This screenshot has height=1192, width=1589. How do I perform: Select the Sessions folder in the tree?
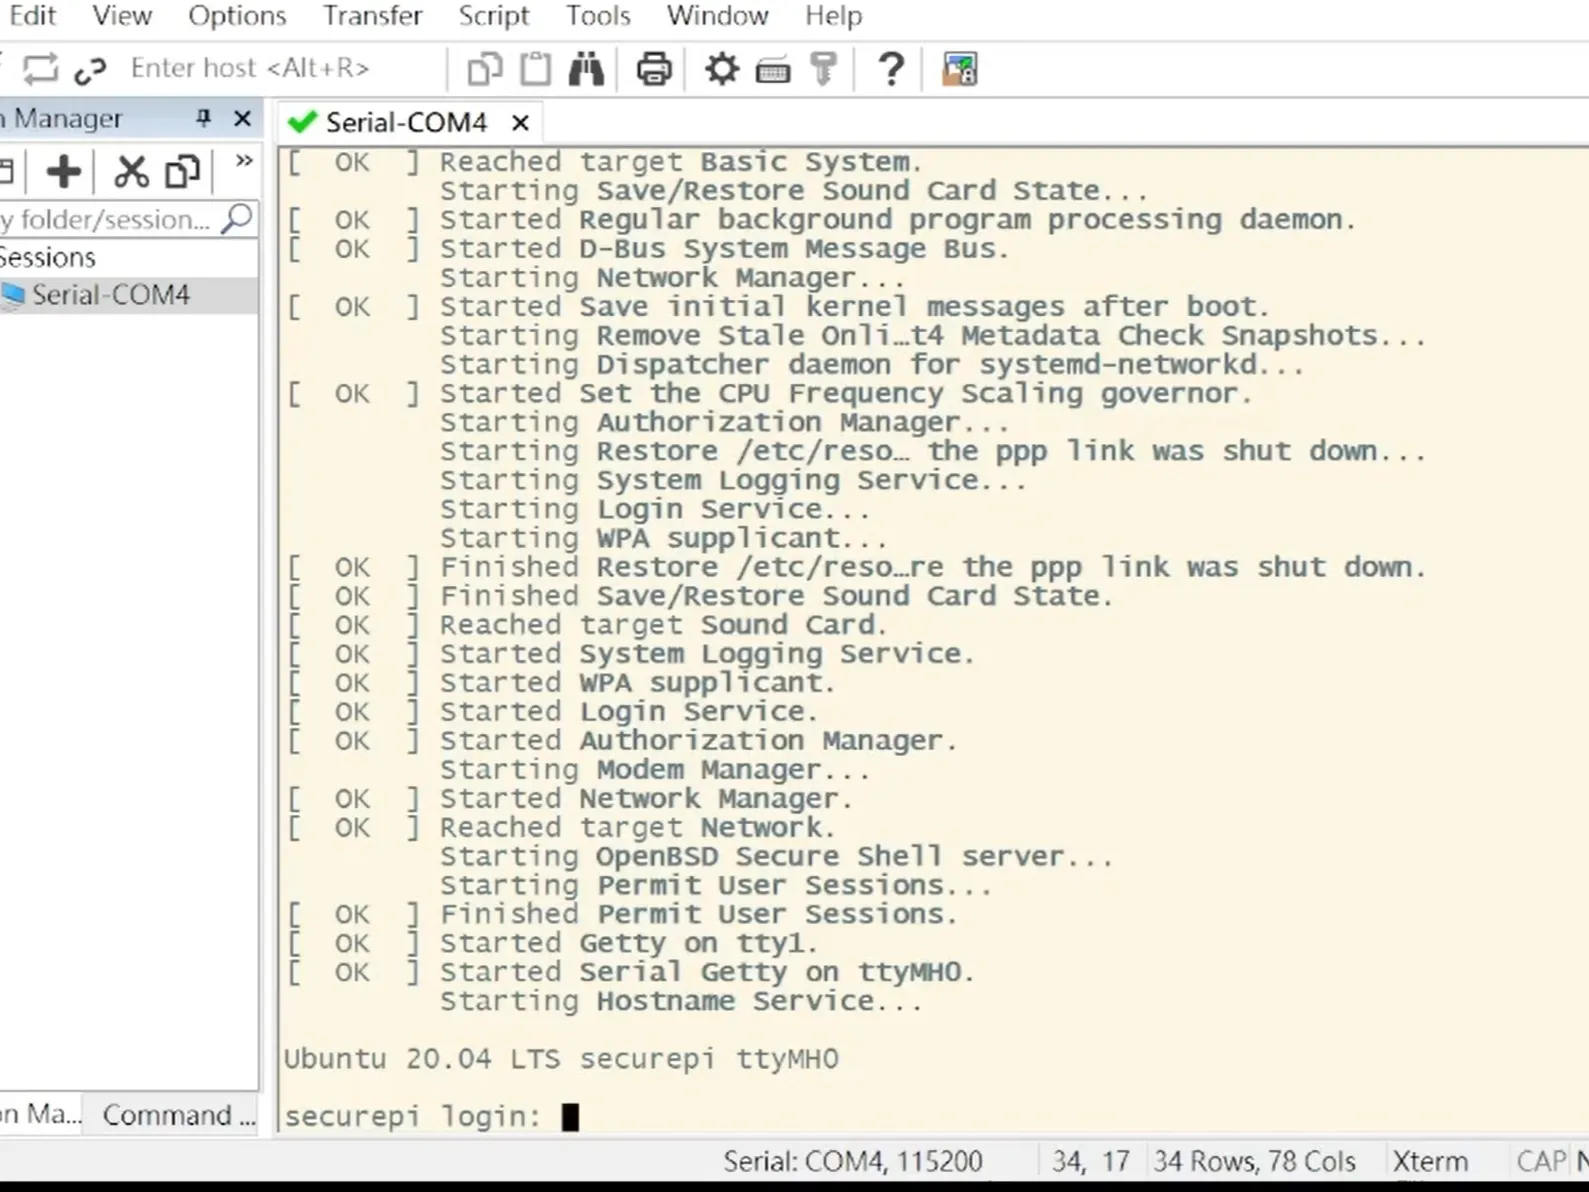[x=48, y=257]
